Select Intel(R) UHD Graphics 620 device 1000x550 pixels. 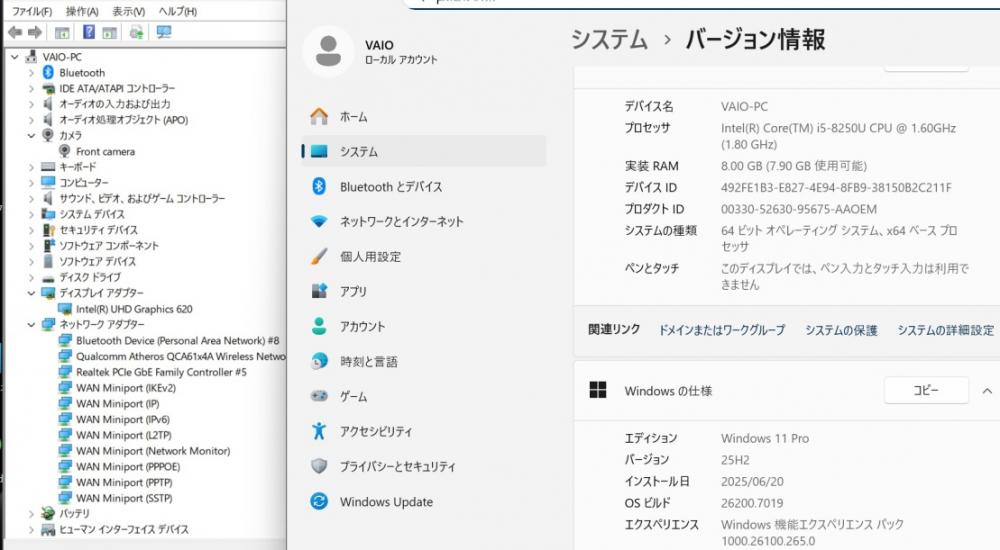pos(134,309)
